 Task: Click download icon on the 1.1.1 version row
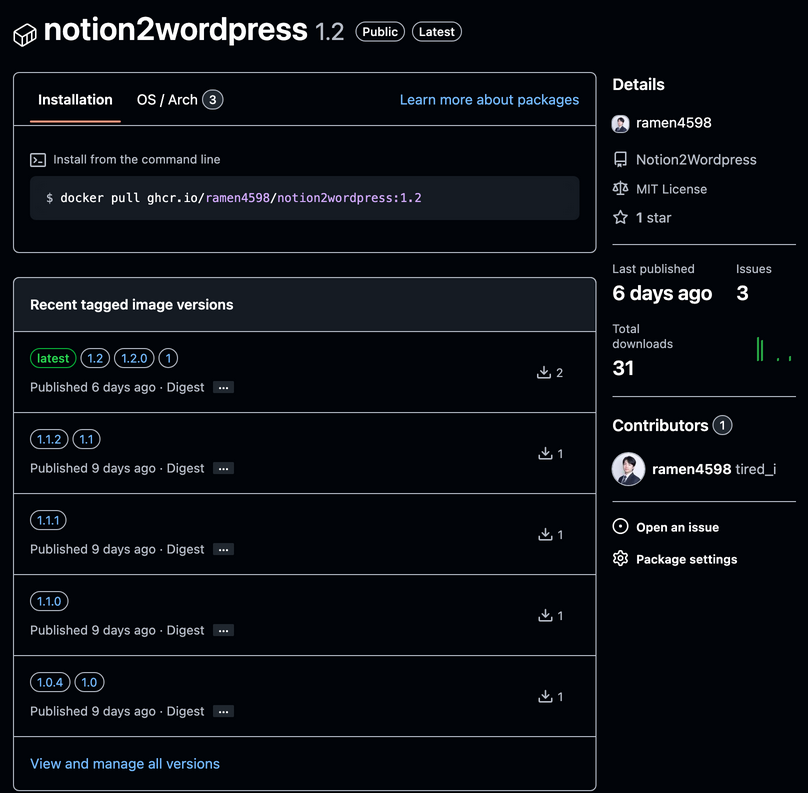click(545, 534)
